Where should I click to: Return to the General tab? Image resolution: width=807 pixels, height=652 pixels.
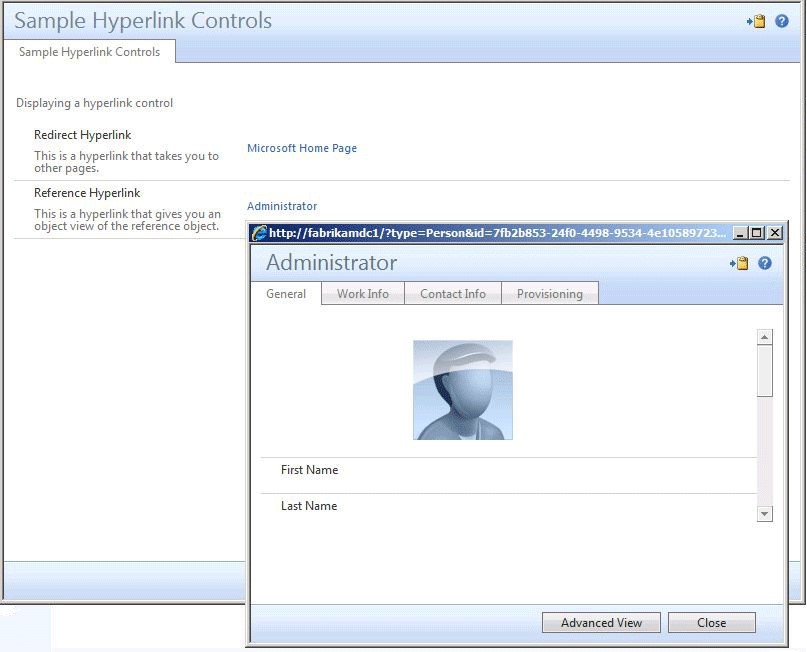click(x=285, y=294)
